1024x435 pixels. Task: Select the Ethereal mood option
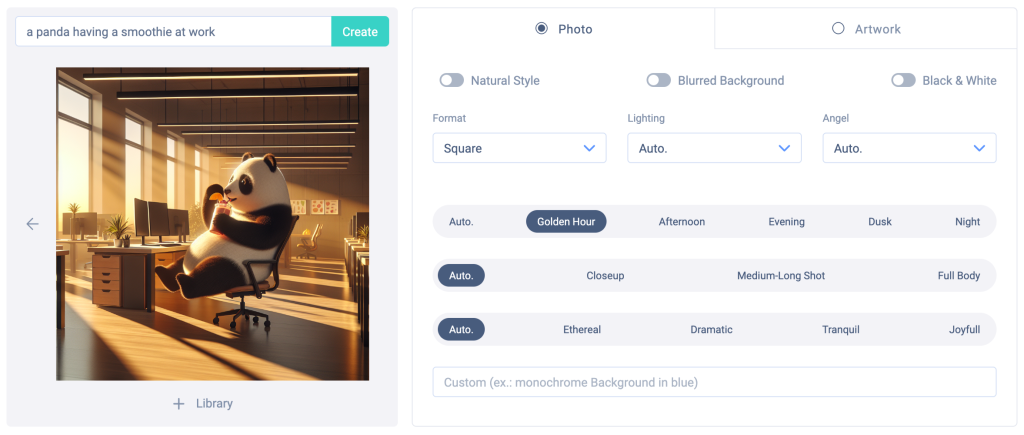(582, 329)
